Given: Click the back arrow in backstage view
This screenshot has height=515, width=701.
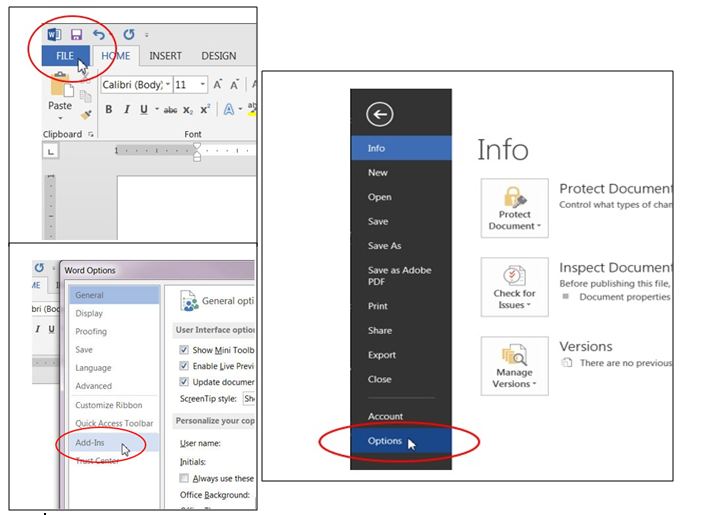Looking at the screenshot, I should [380, 114].
